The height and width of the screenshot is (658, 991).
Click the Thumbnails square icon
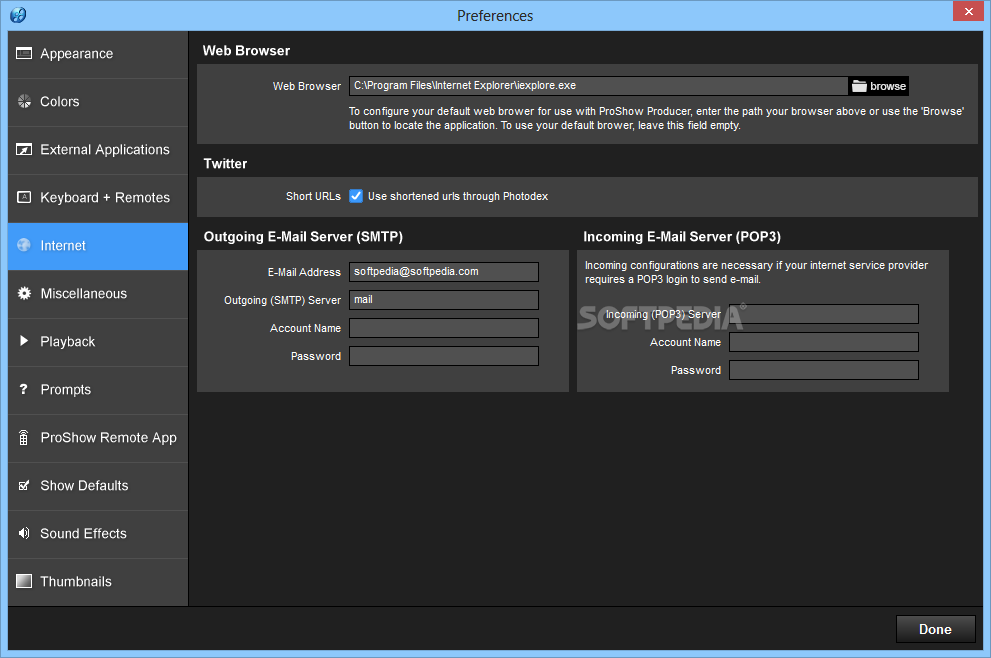pyautogui.click(x=23, y=581)
